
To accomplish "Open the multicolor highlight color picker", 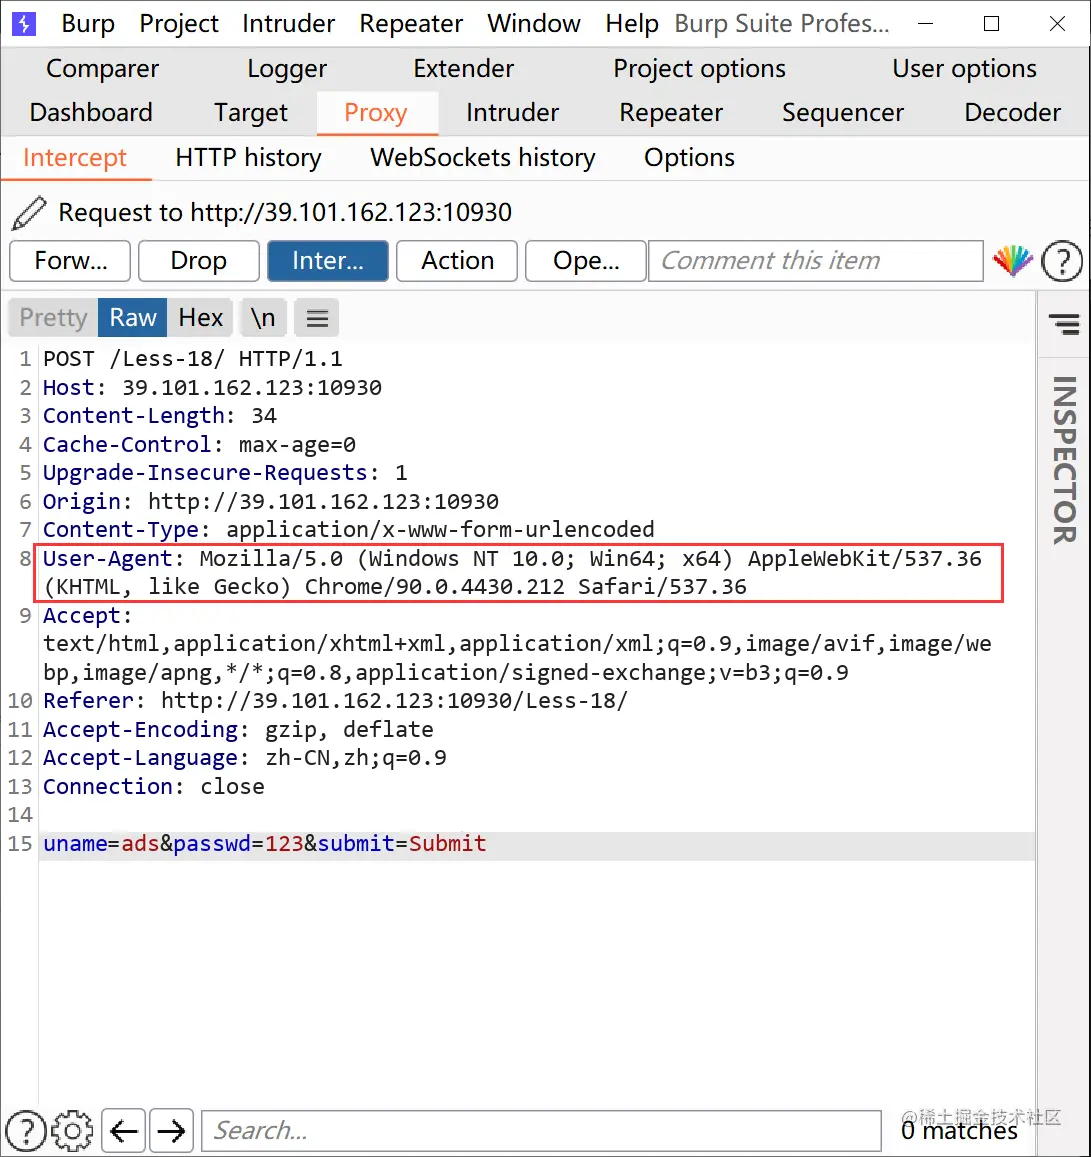I will point(1012,261).
